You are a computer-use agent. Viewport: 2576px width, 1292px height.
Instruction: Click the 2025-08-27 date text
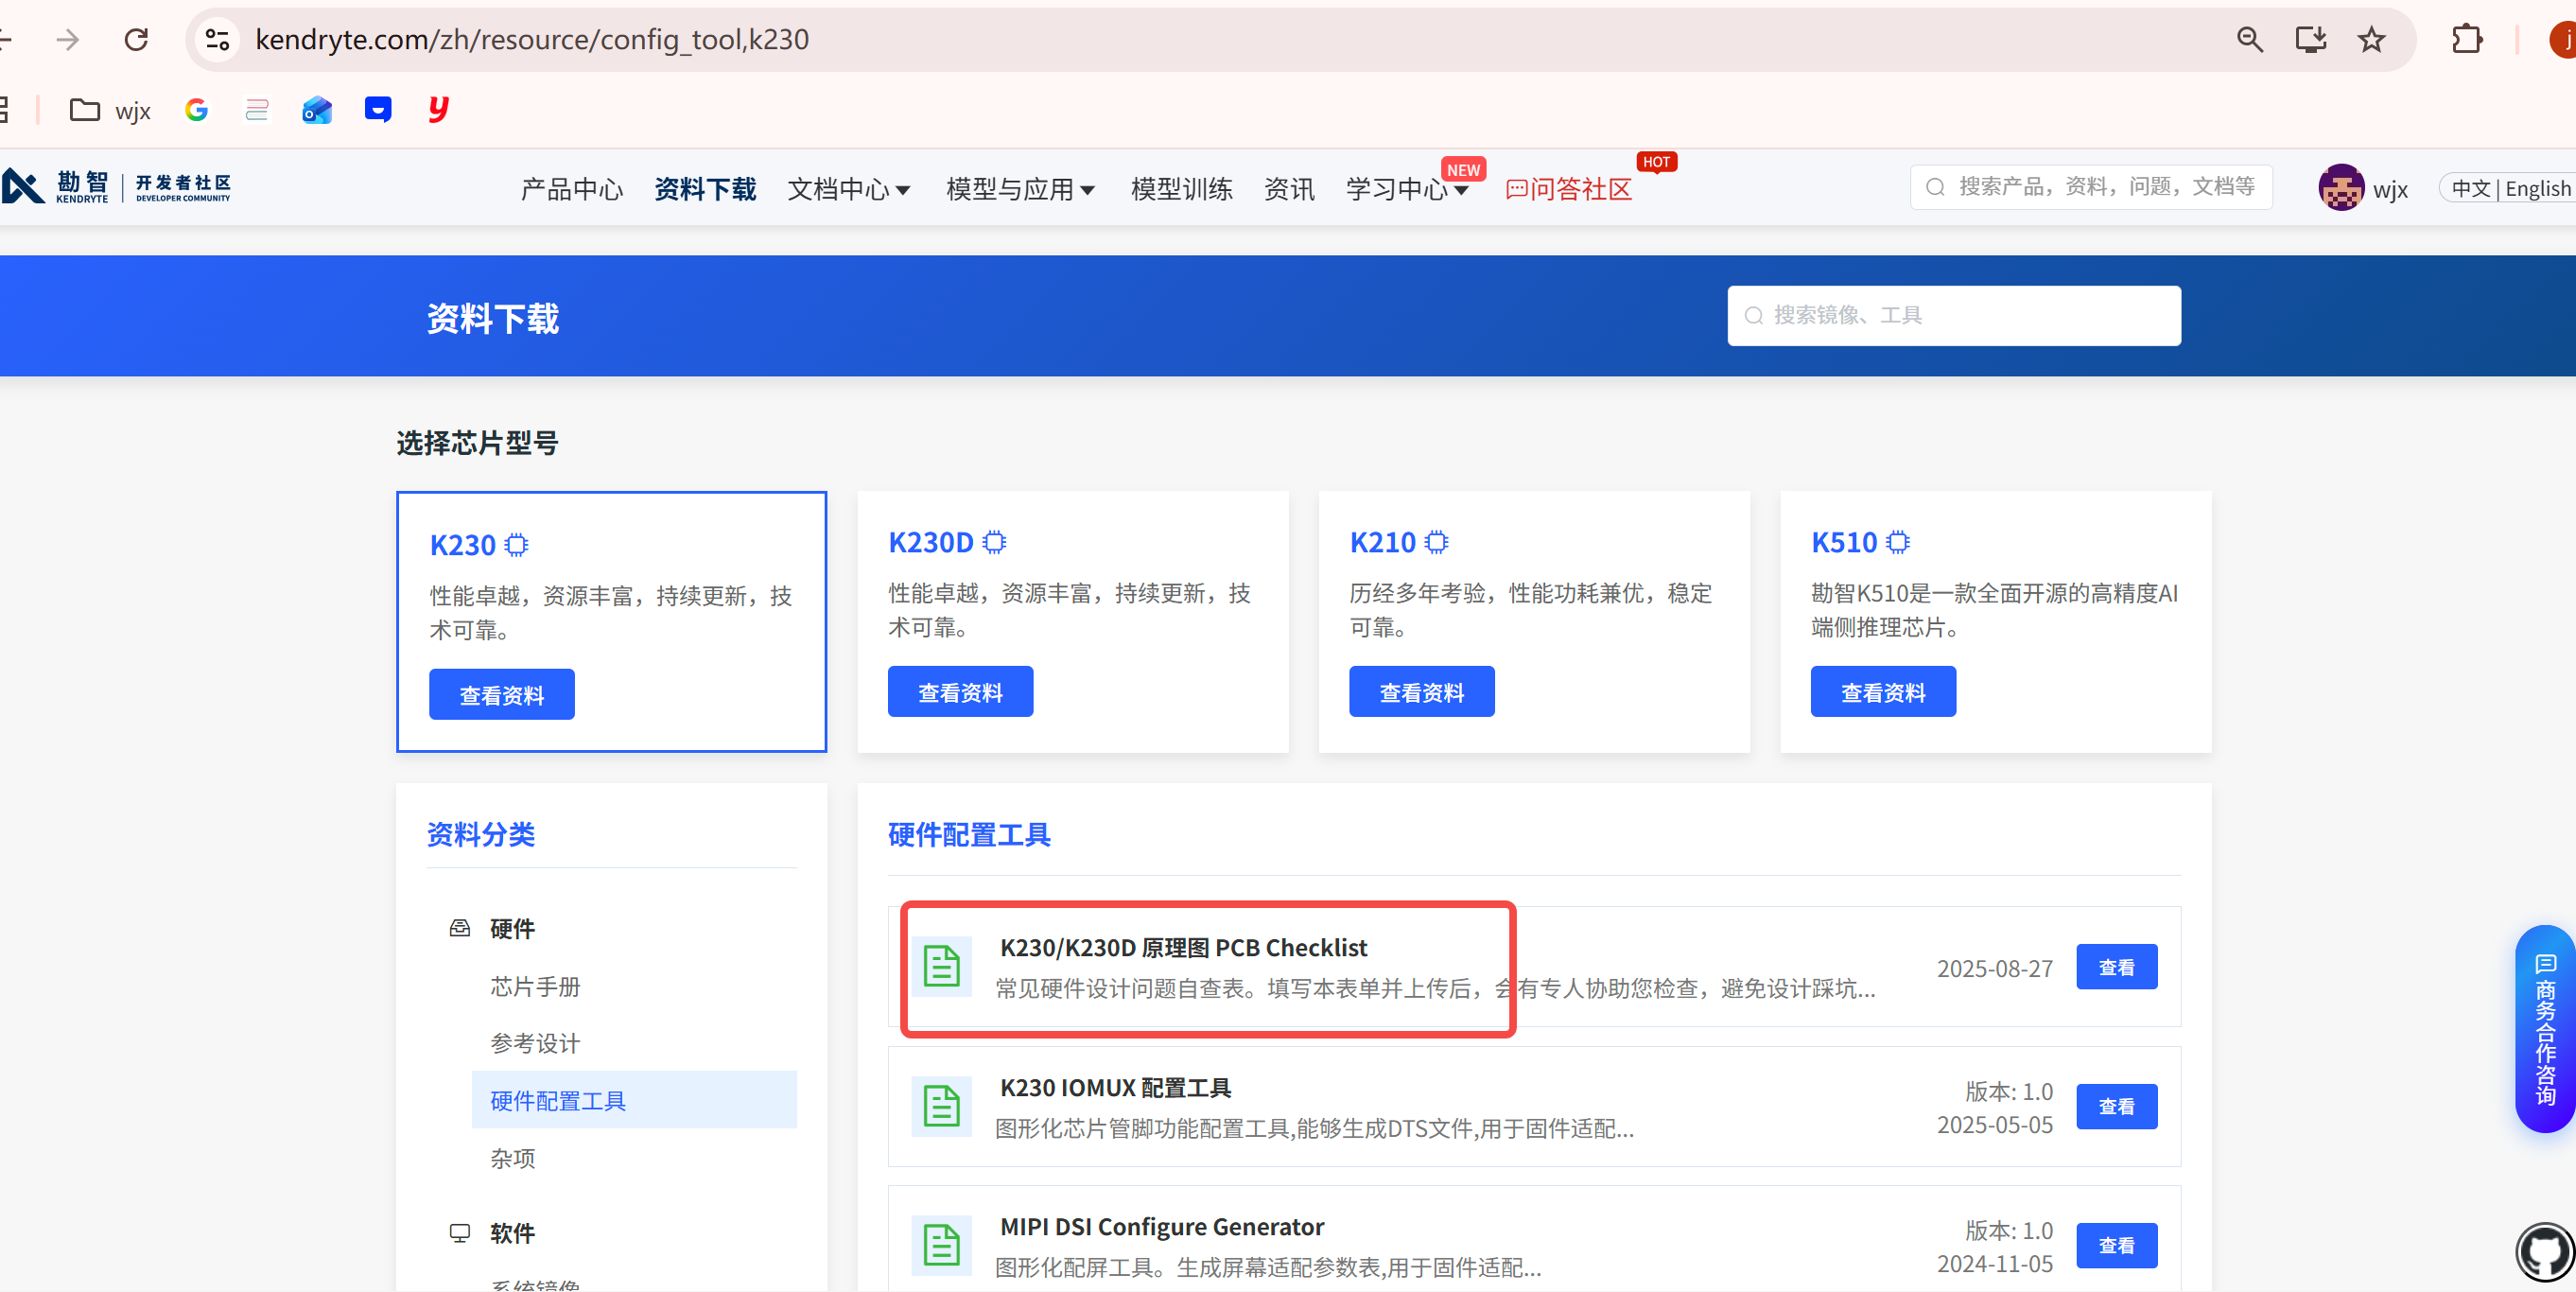click(1995, 969)
